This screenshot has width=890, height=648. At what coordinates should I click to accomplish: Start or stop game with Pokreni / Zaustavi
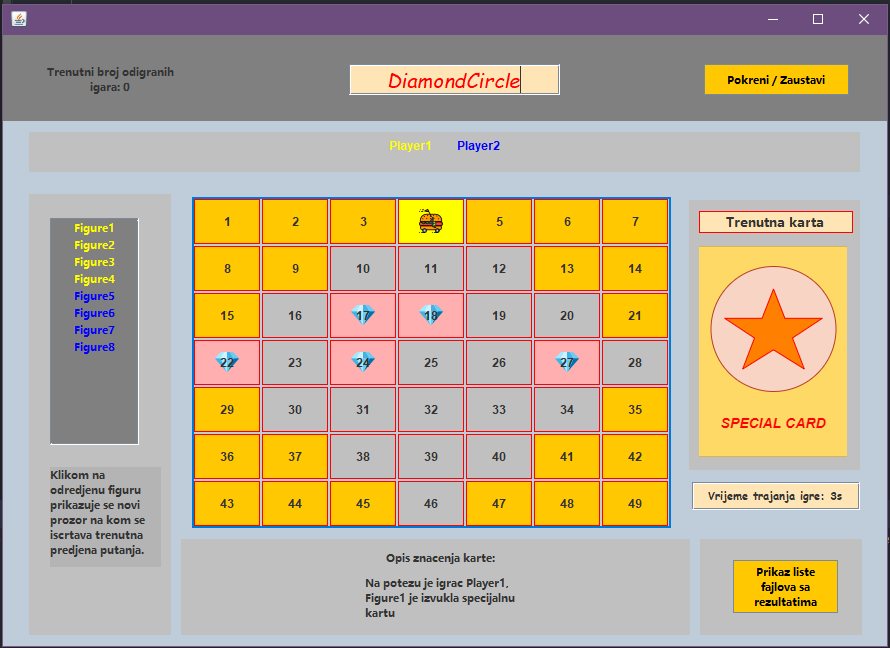coord(776,79)
